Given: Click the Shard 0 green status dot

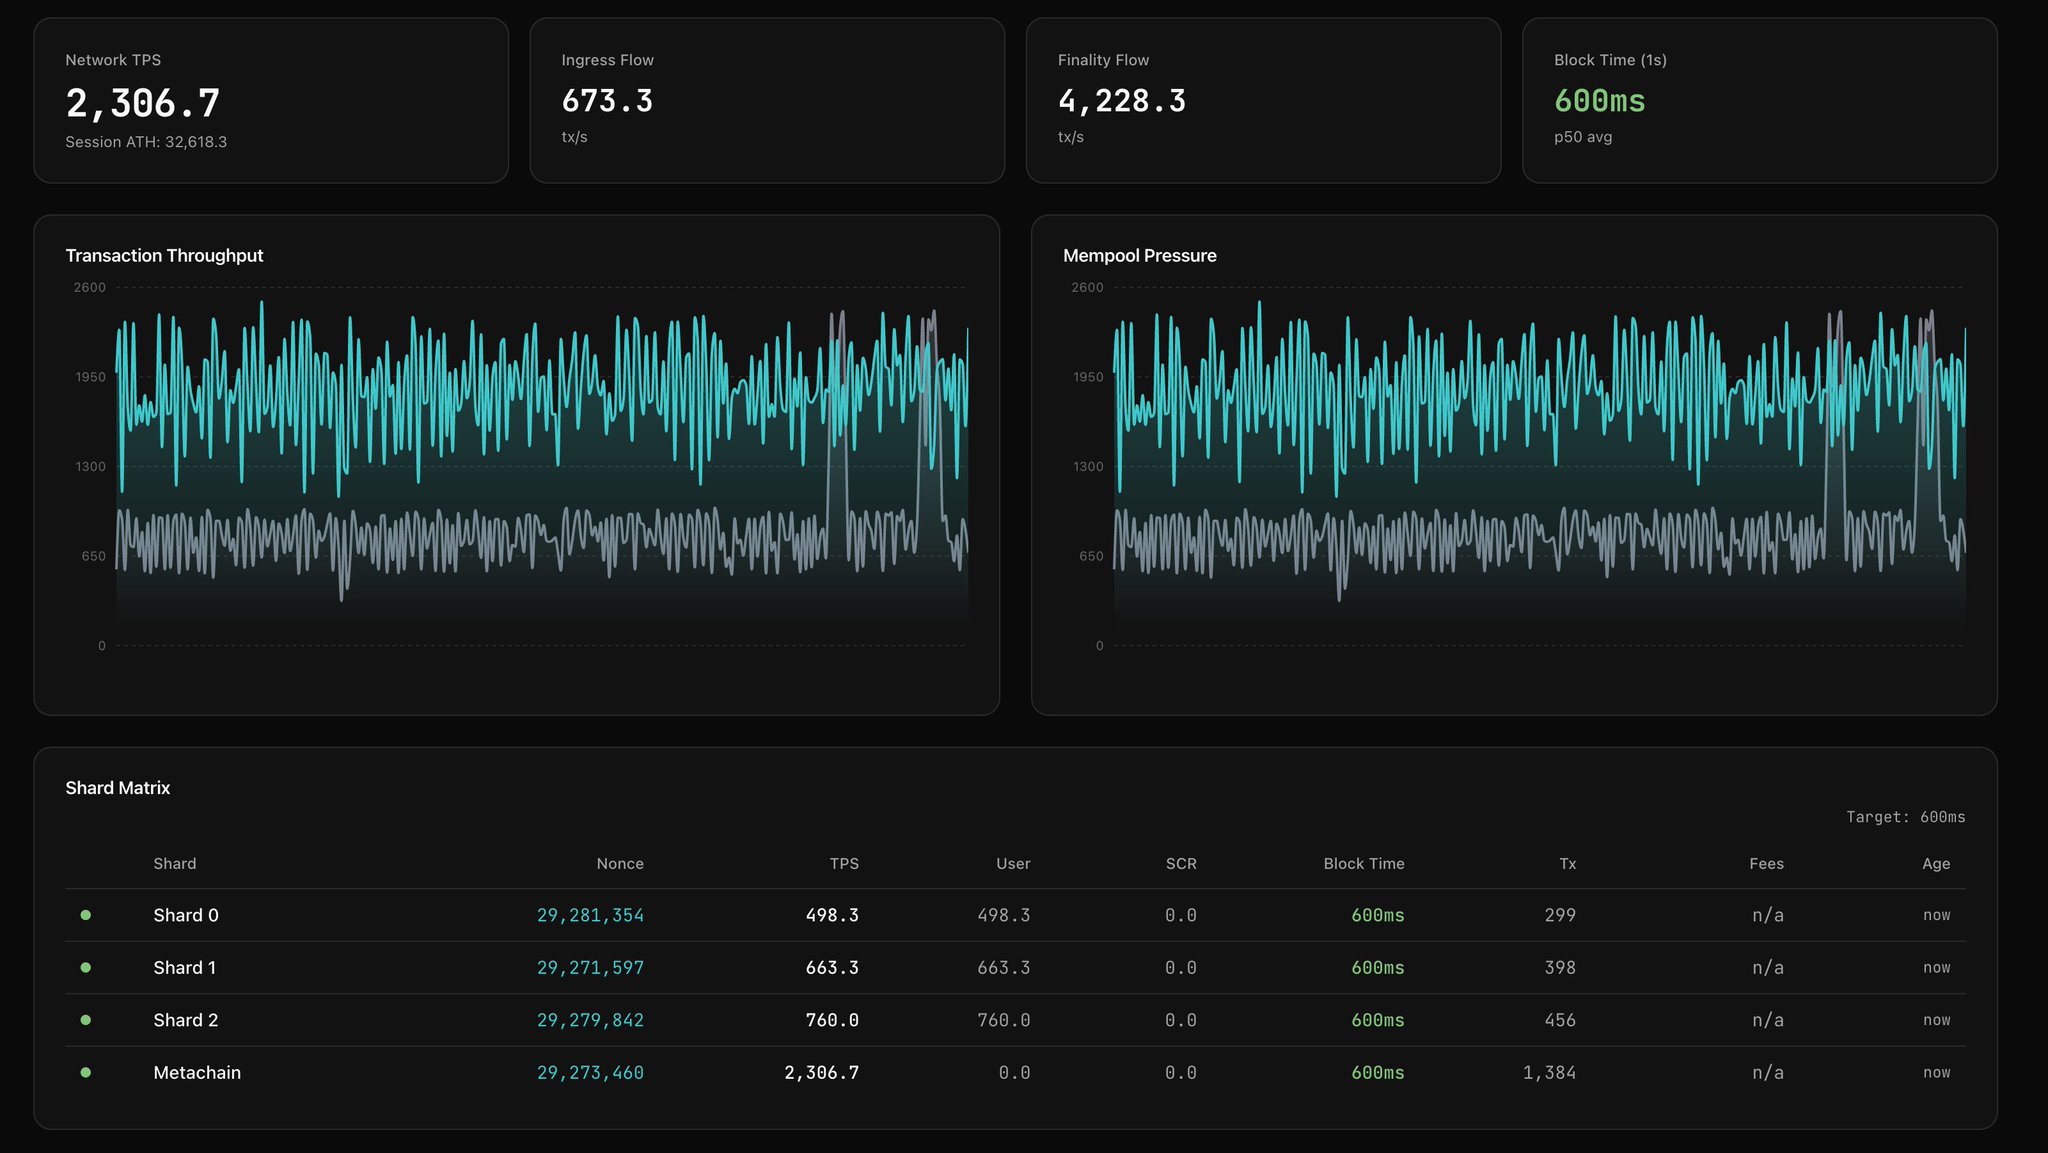Looking at the screenshot, I should click(86, 915).
